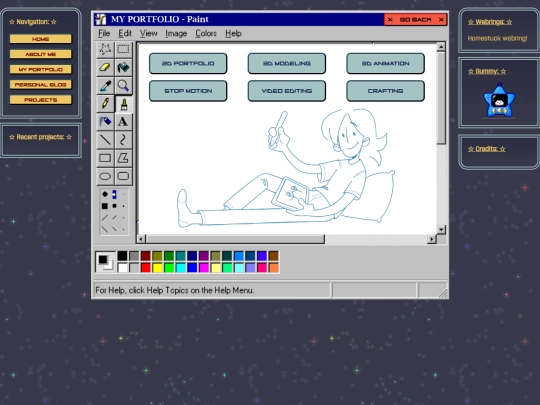Click the horizontal scrollbar thumb
The width and height of the screenshot is (540, 405).
[x=235, y=239]
